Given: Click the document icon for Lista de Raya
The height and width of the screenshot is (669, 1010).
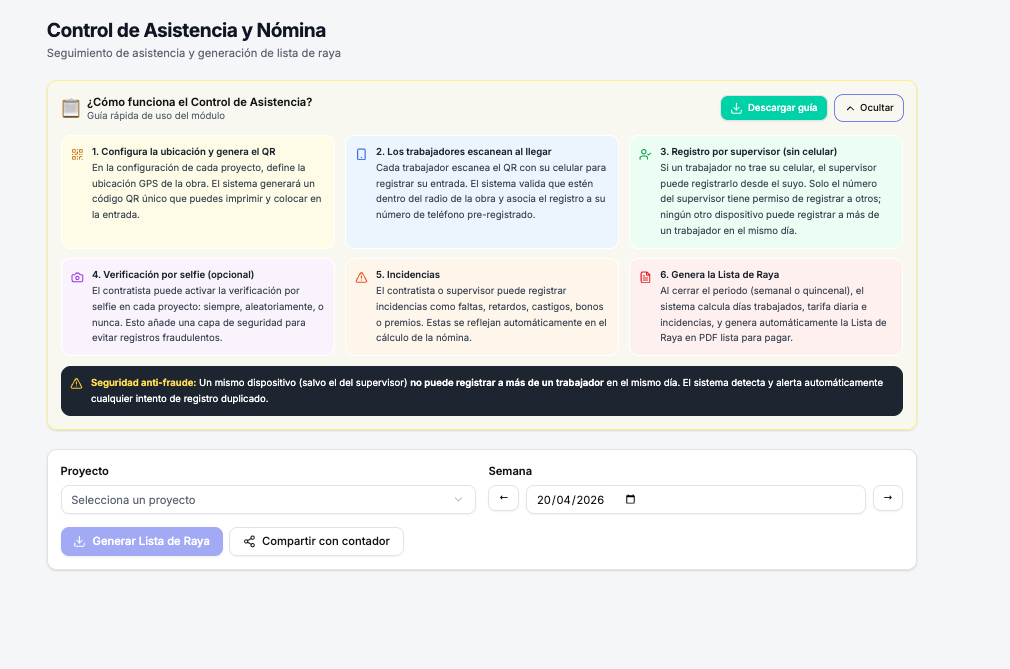Looking at the screenshot, I should [x=645, y=278].
